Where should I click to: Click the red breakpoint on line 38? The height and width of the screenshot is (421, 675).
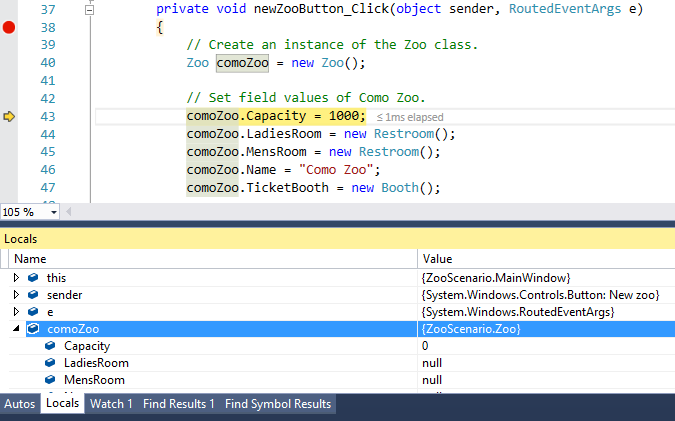click(9, 28)
